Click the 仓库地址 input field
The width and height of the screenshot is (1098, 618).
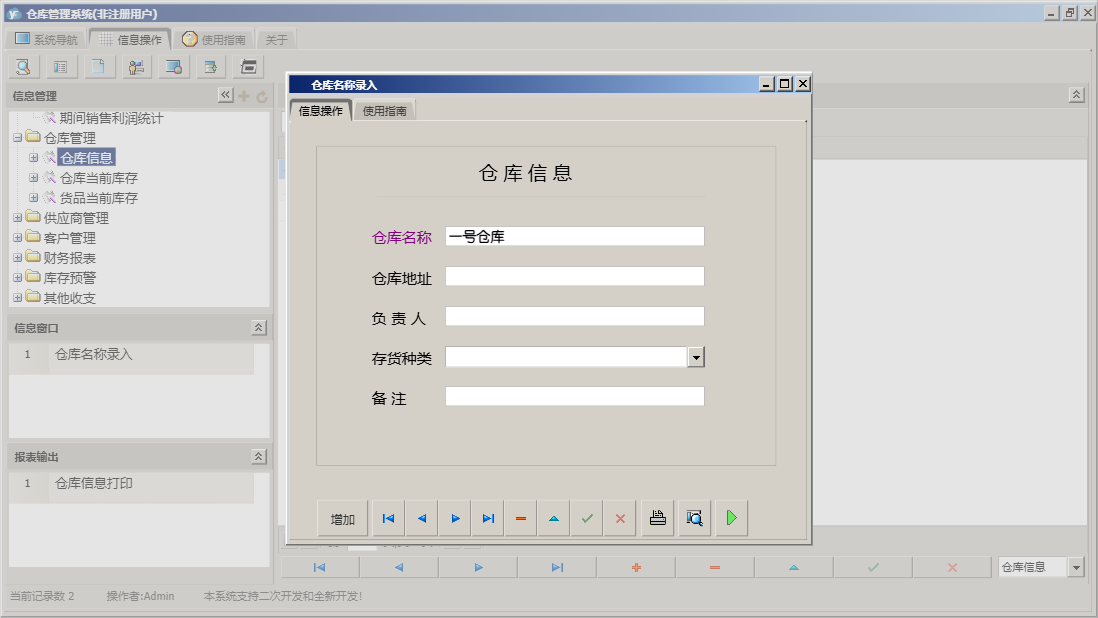coord(574,277)
